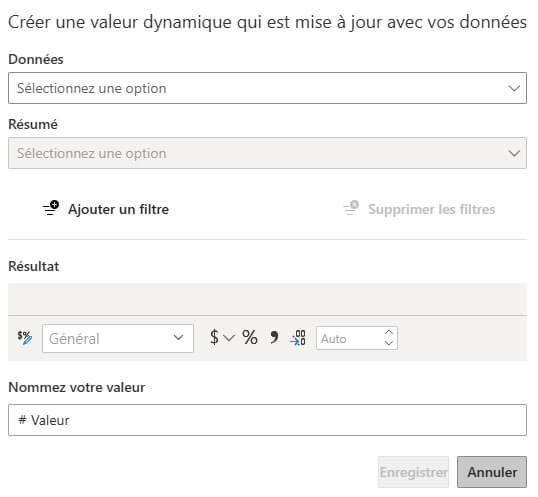Apply percentage format
Viewport: 538px width, 497px height.
(250, 338)
